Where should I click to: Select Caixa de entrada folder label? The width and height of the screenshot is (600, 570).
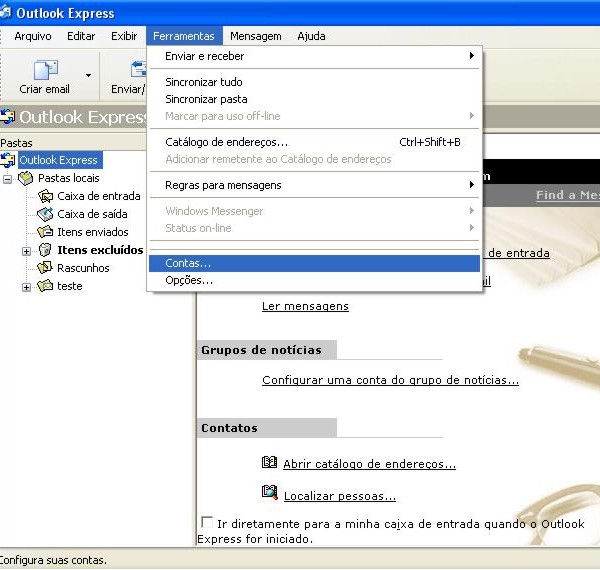pyautogui.click(x=99, y=196)
